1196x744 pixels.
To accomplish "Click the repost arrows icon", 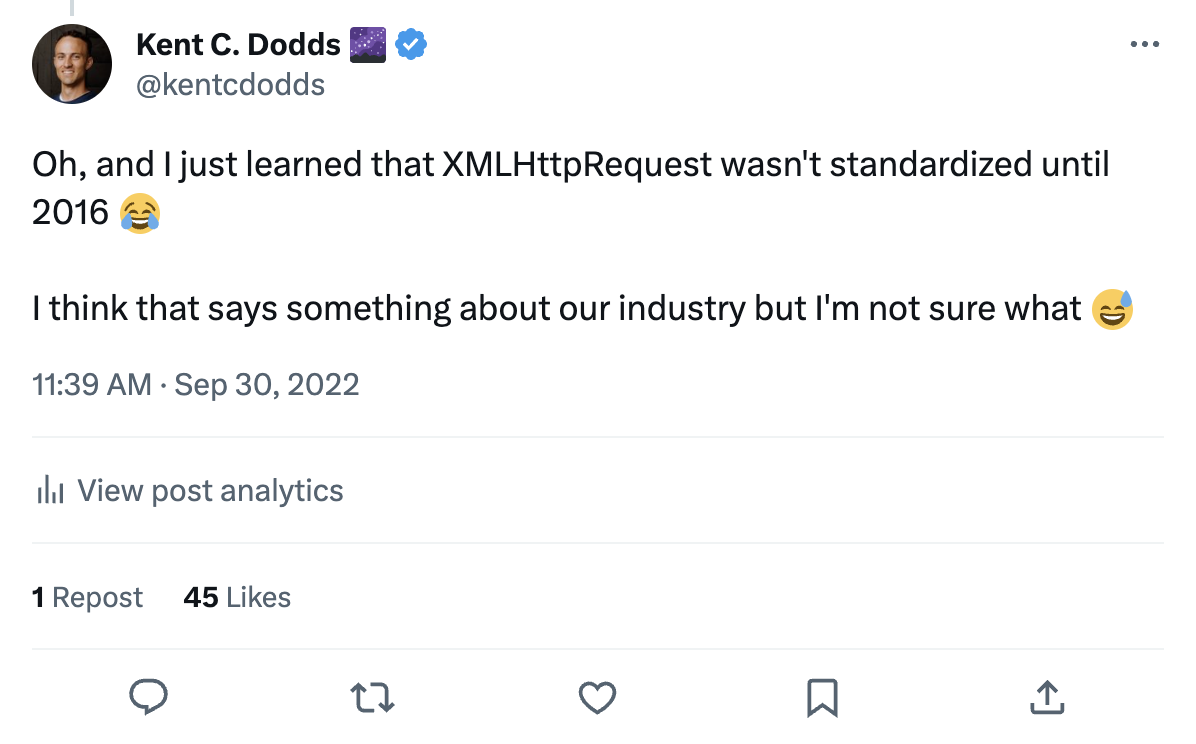I will click(373, 697).
